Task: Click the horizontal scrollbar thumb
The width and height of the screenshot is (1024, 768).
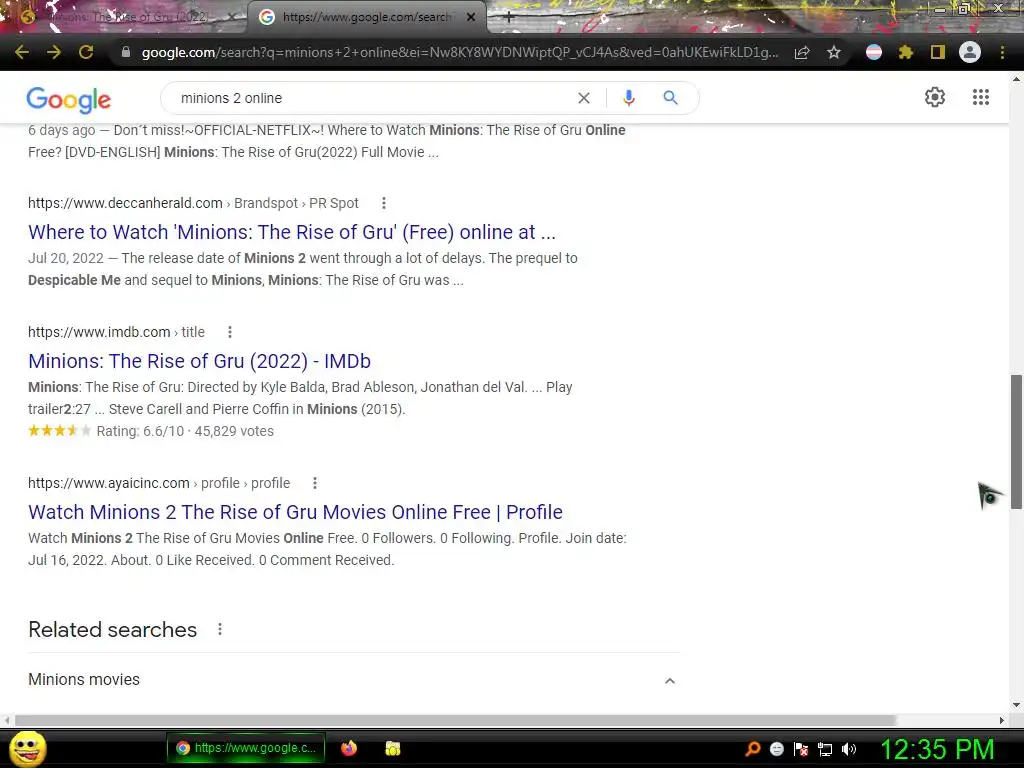Action: (x=455, y=720)
